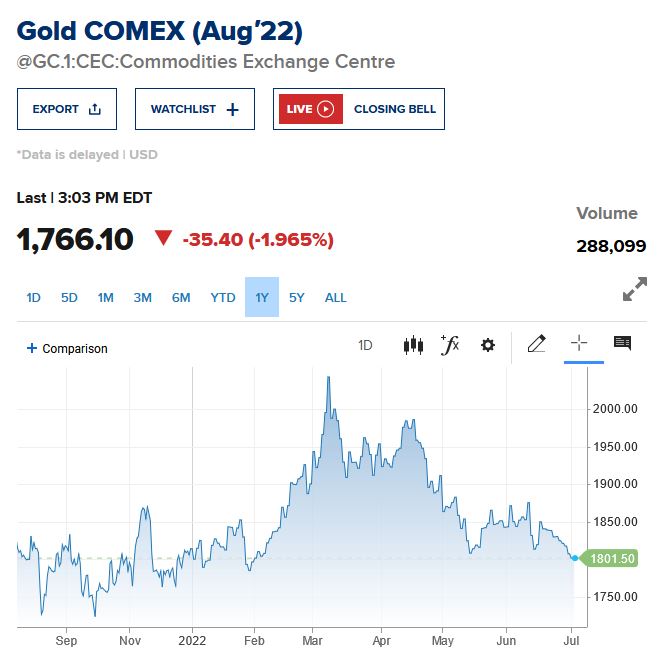This screenshot has width=661, height=656.
Task: Choose the 1M range tab
Action: tap(106, 297)
